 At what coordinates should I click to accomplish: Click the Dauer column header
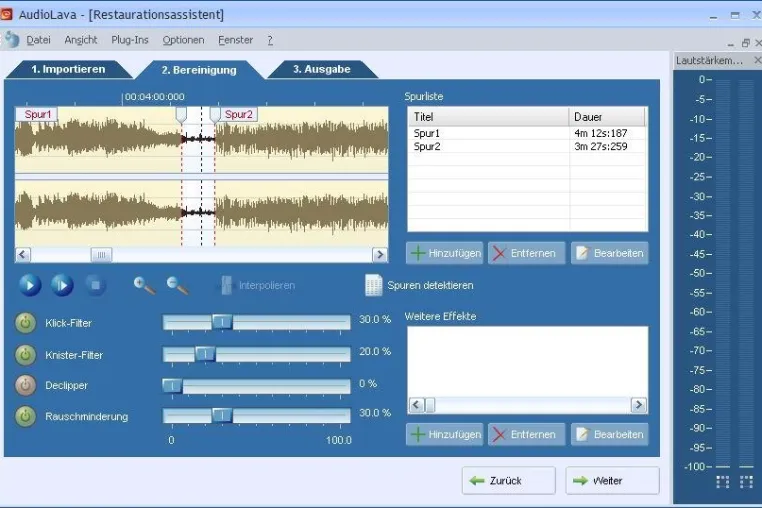point(607,117)
